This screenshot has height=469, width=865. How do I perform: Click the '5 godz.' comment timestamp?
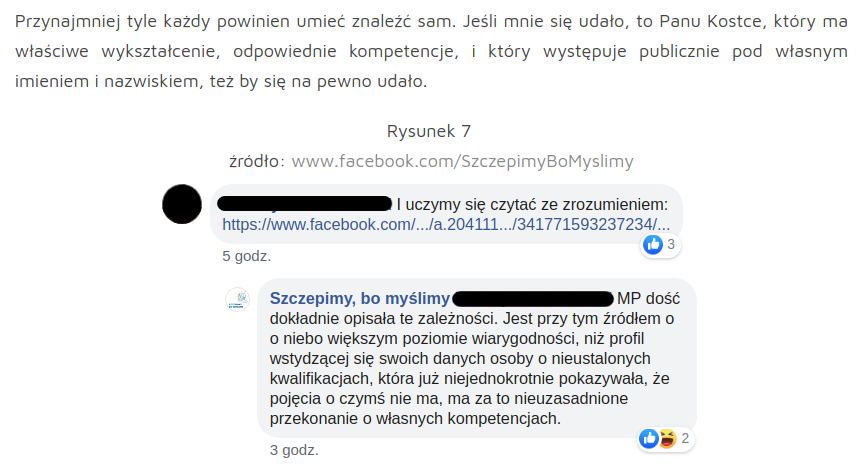pyautogui.click(x=247, y=256)
